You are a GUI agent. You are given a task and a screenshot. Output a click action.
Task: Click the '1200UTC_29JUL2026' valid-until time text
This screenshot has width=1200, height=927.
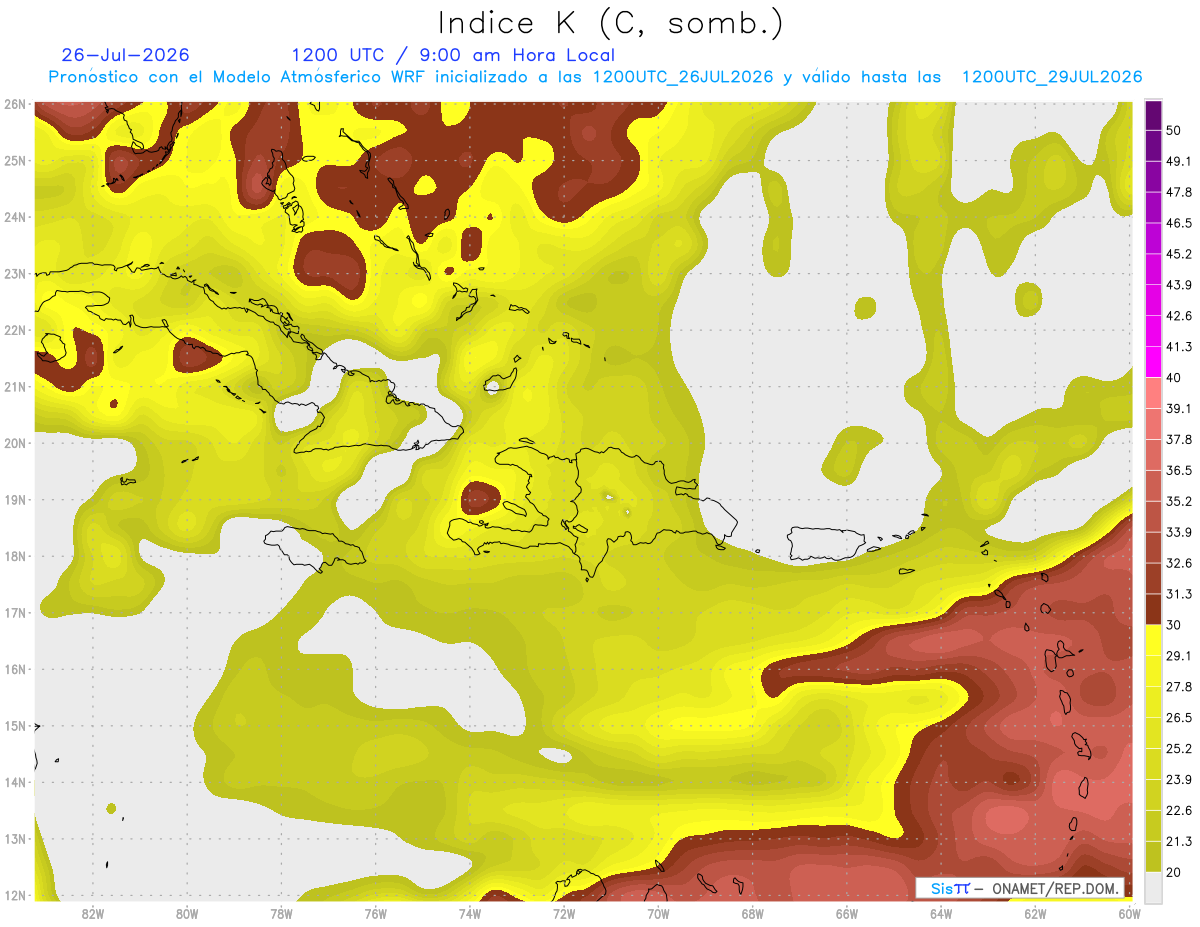coord(1052,77)
